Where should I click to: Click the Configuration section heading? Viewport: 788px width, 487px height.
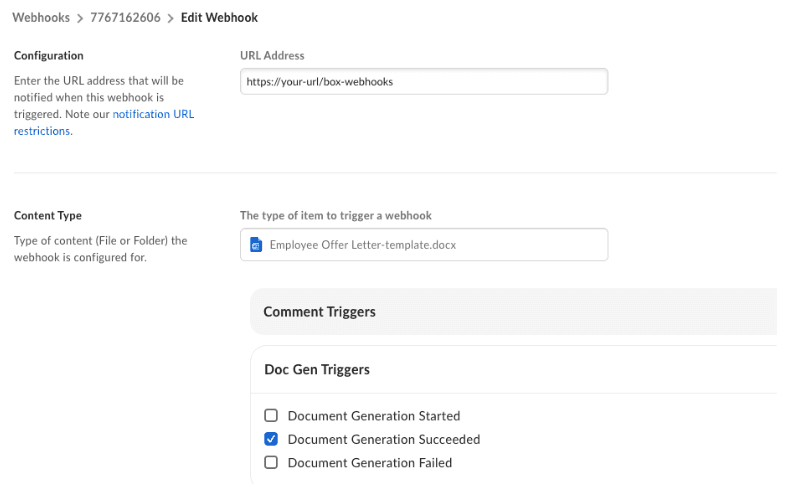point(49,55)
